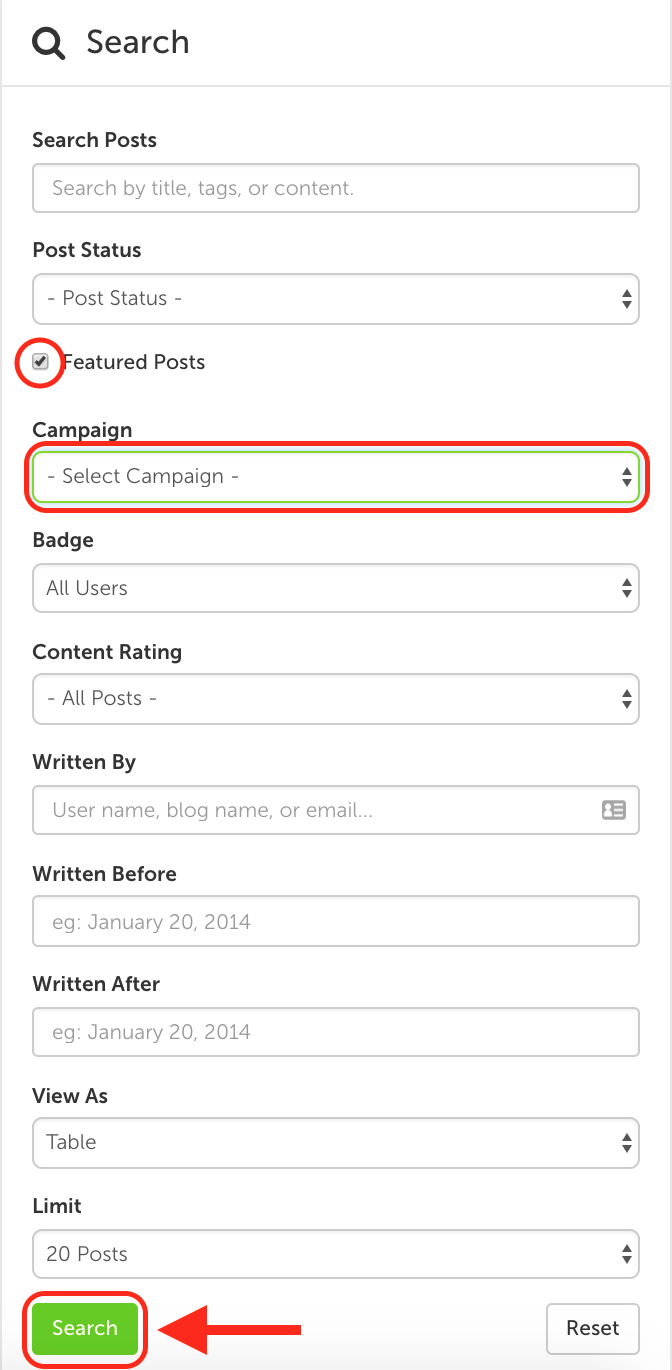The width and height of the screenshot is (672, 1370).
Task: Open the Content Rating dropdown
Action: [x=335, y=698]
